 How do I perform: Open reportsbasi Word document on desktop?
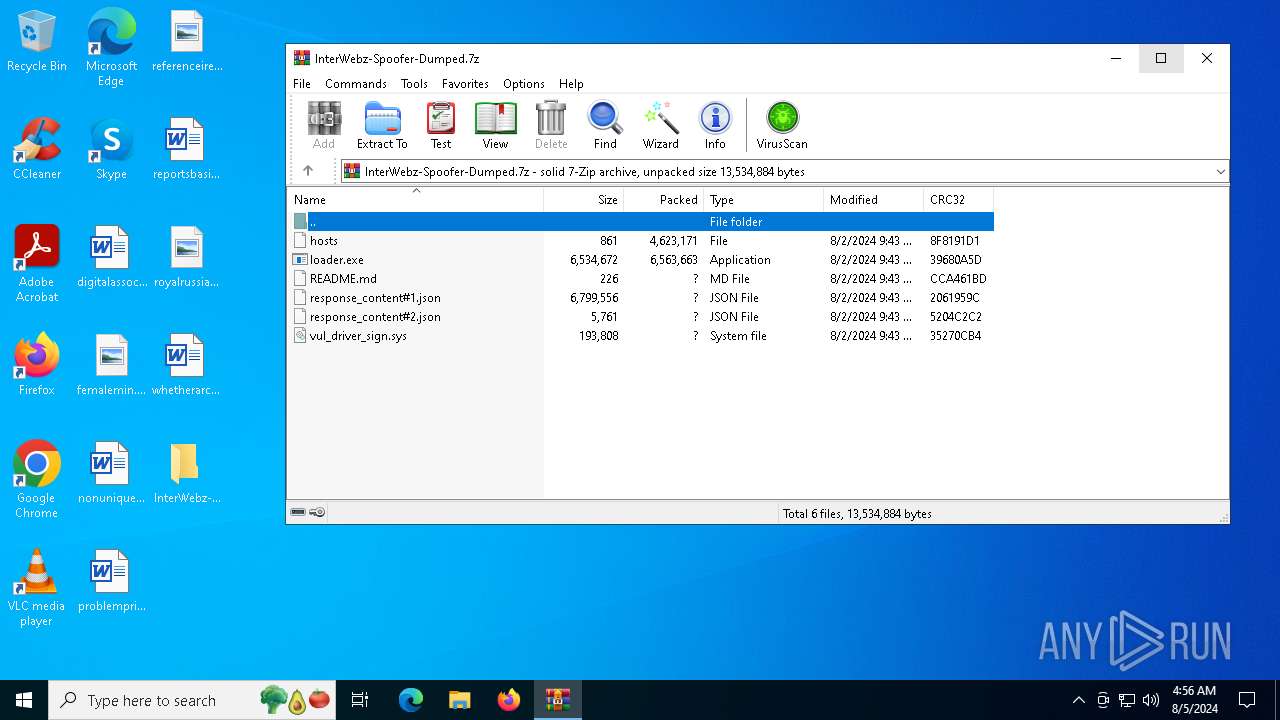pyautogui.click(x=186, y=148)
